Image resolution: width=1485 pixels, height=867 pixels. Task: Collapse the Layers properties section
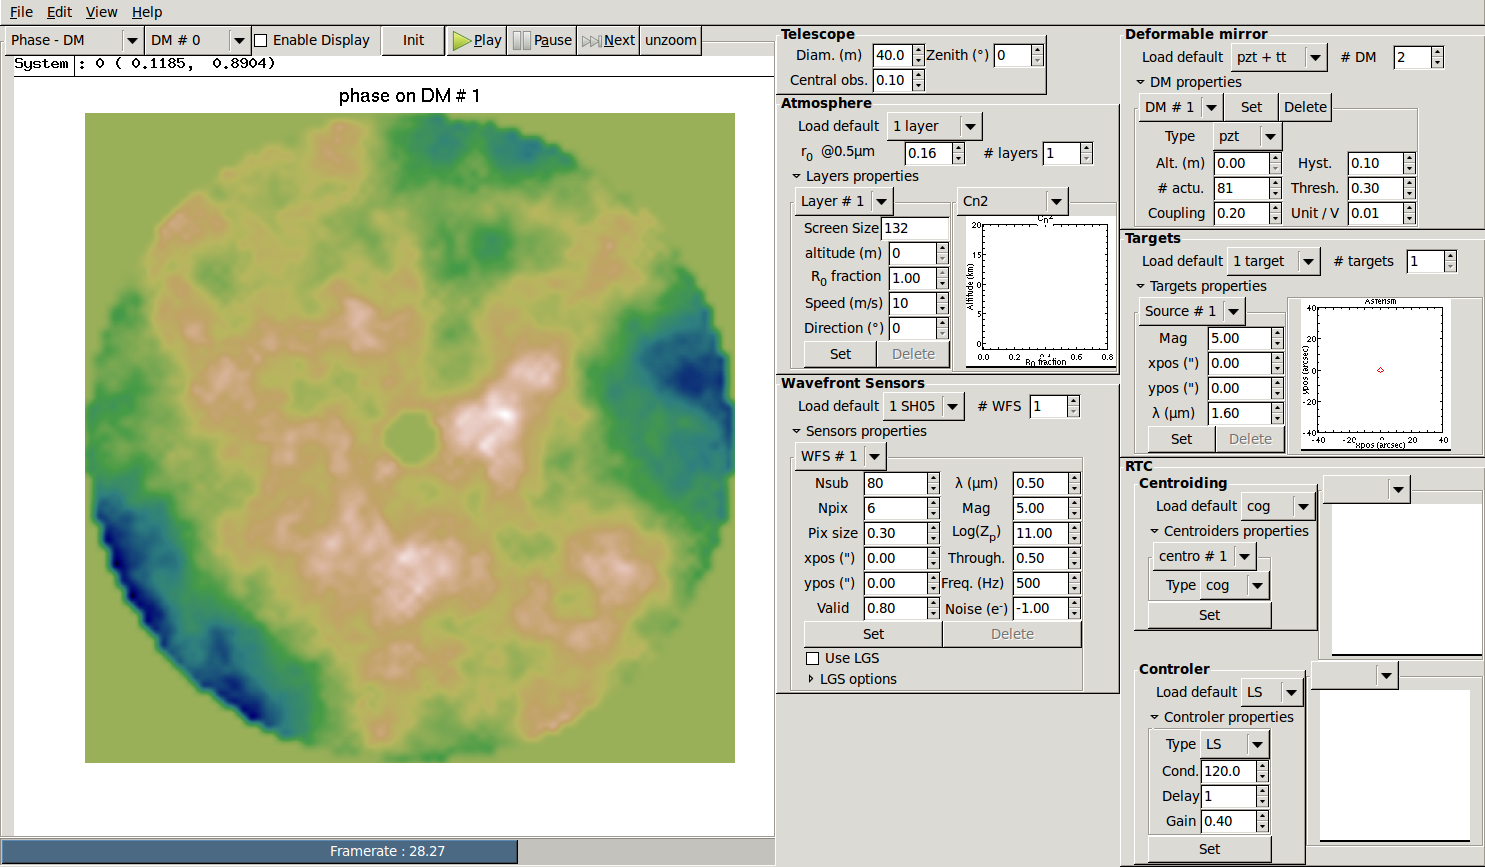point(797,176)
